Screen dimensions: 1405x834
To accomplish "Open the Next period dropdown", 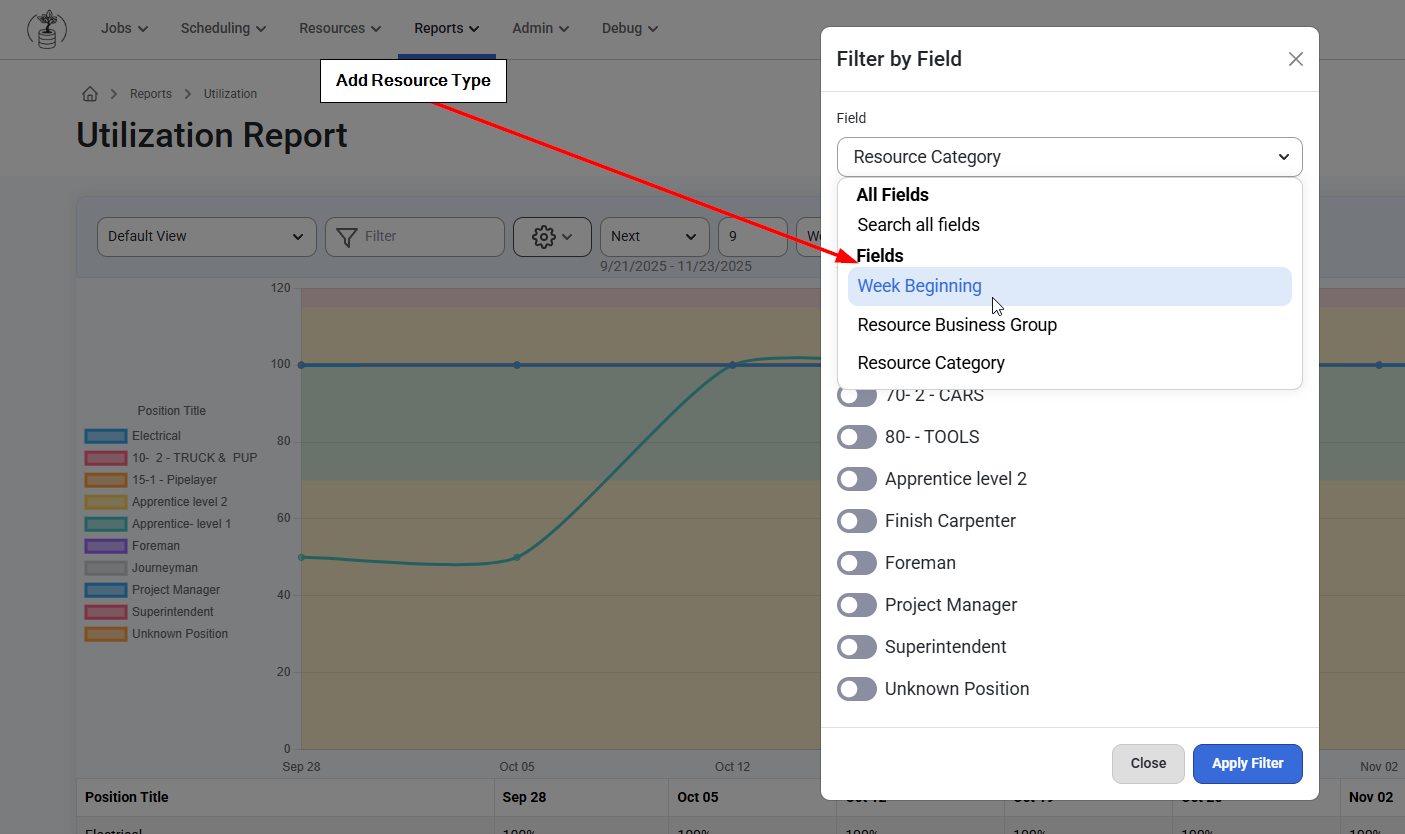I will 655,237.
